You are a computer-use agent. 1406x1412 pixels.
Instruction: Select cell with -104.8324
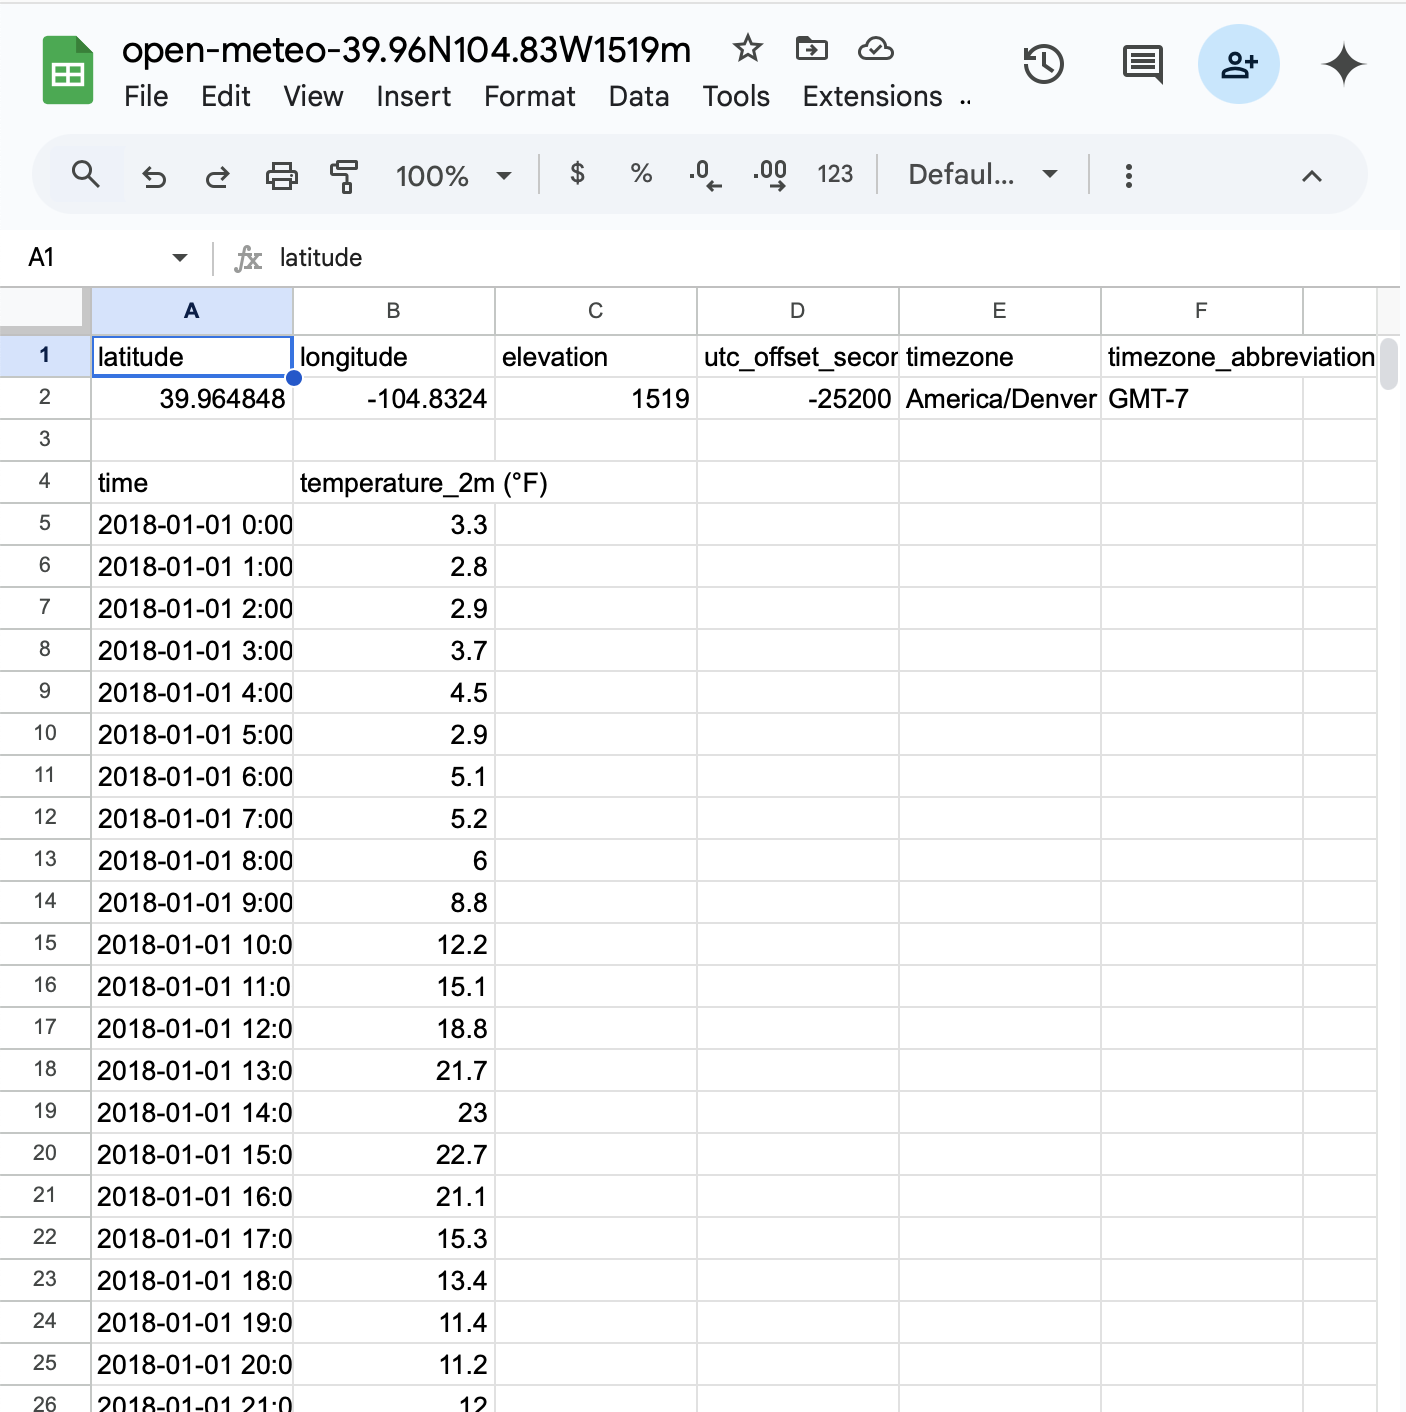(x=394, y=398)
